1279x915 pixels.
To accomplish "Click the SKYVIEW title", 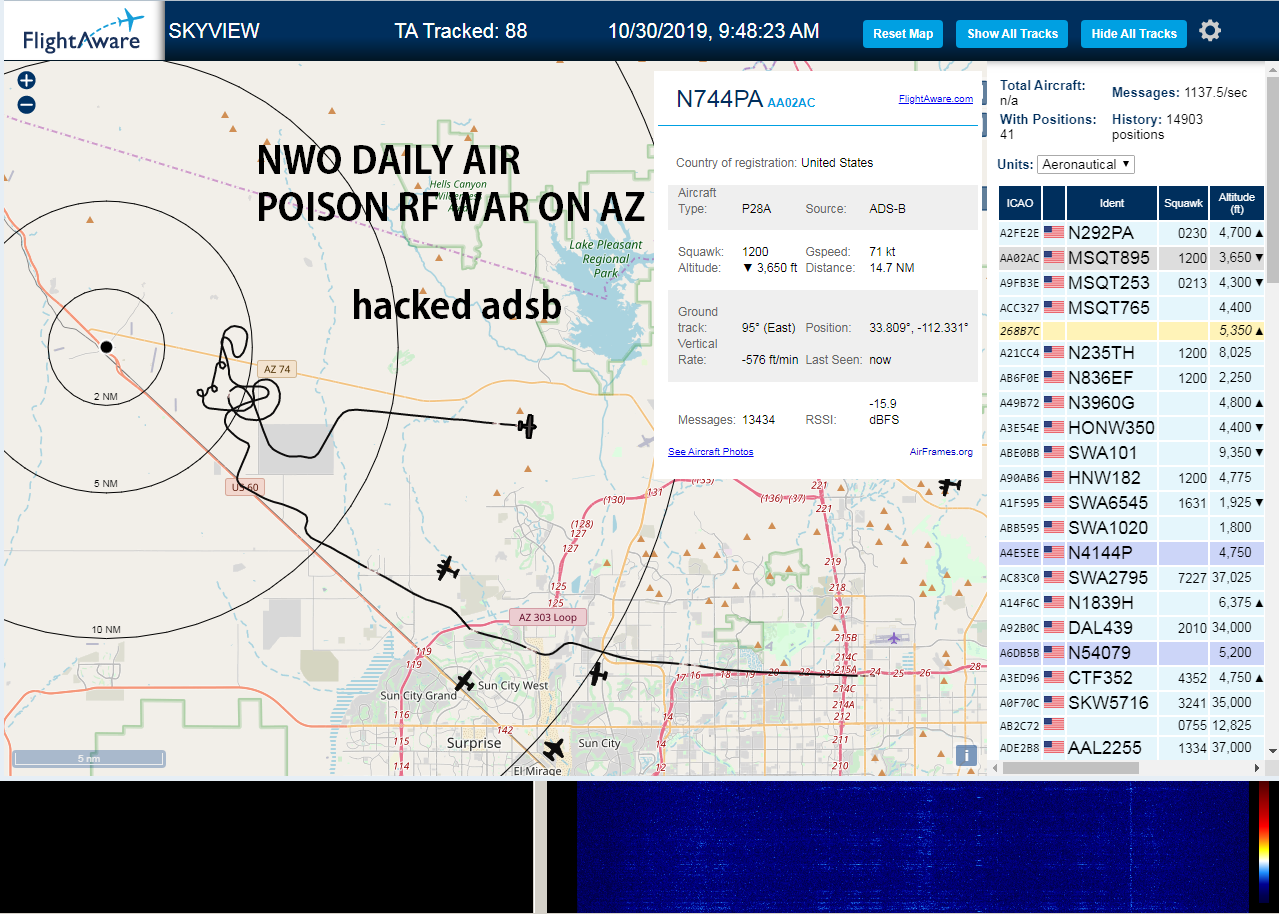I will tap(214, 31).
